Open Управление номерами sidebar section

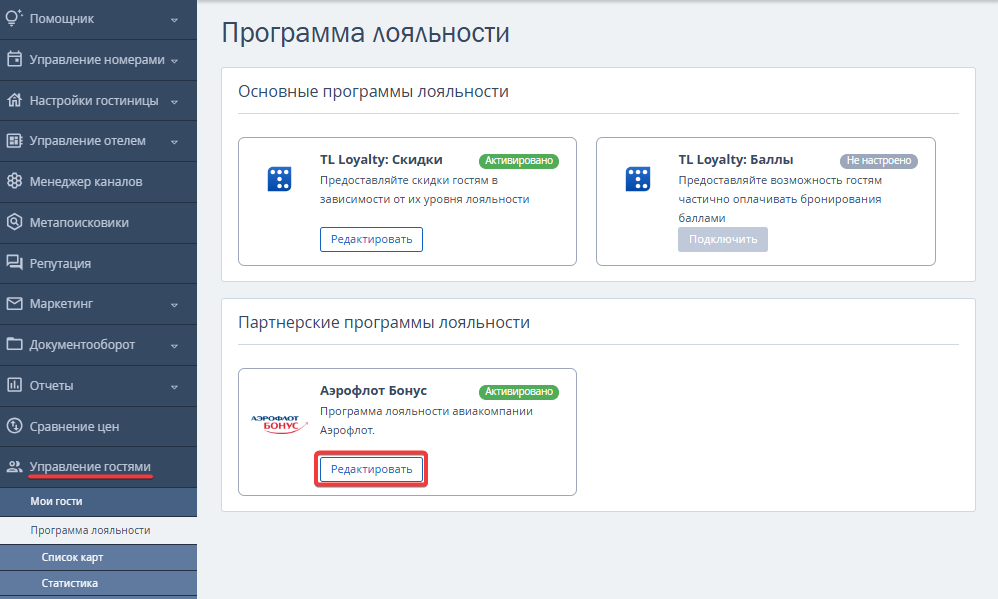(98, 60)
